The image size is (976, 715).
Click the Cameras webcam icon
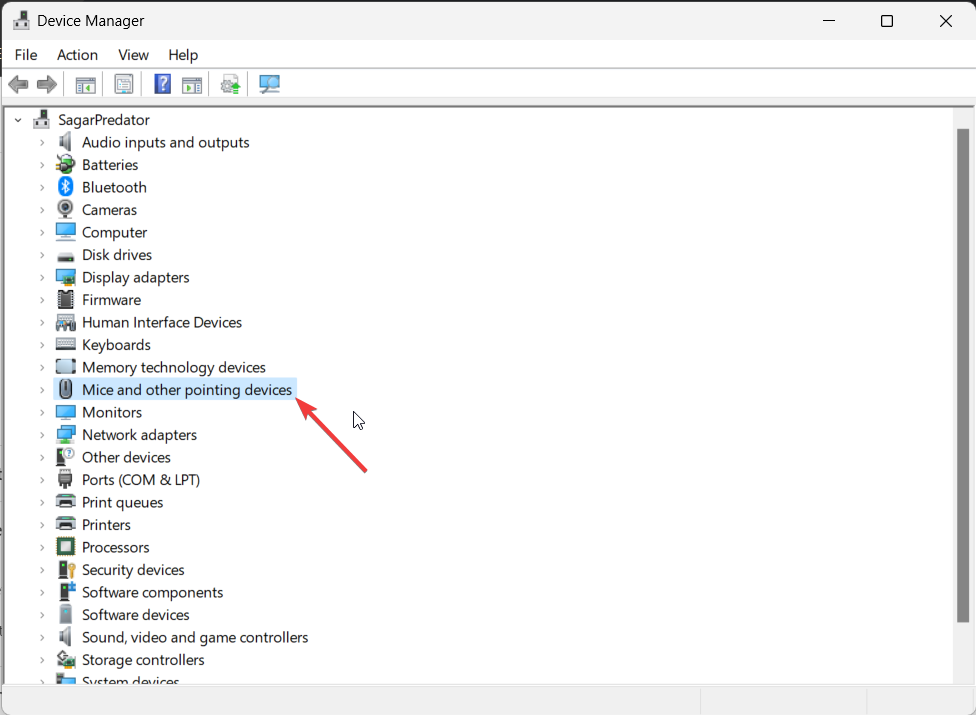65,209
